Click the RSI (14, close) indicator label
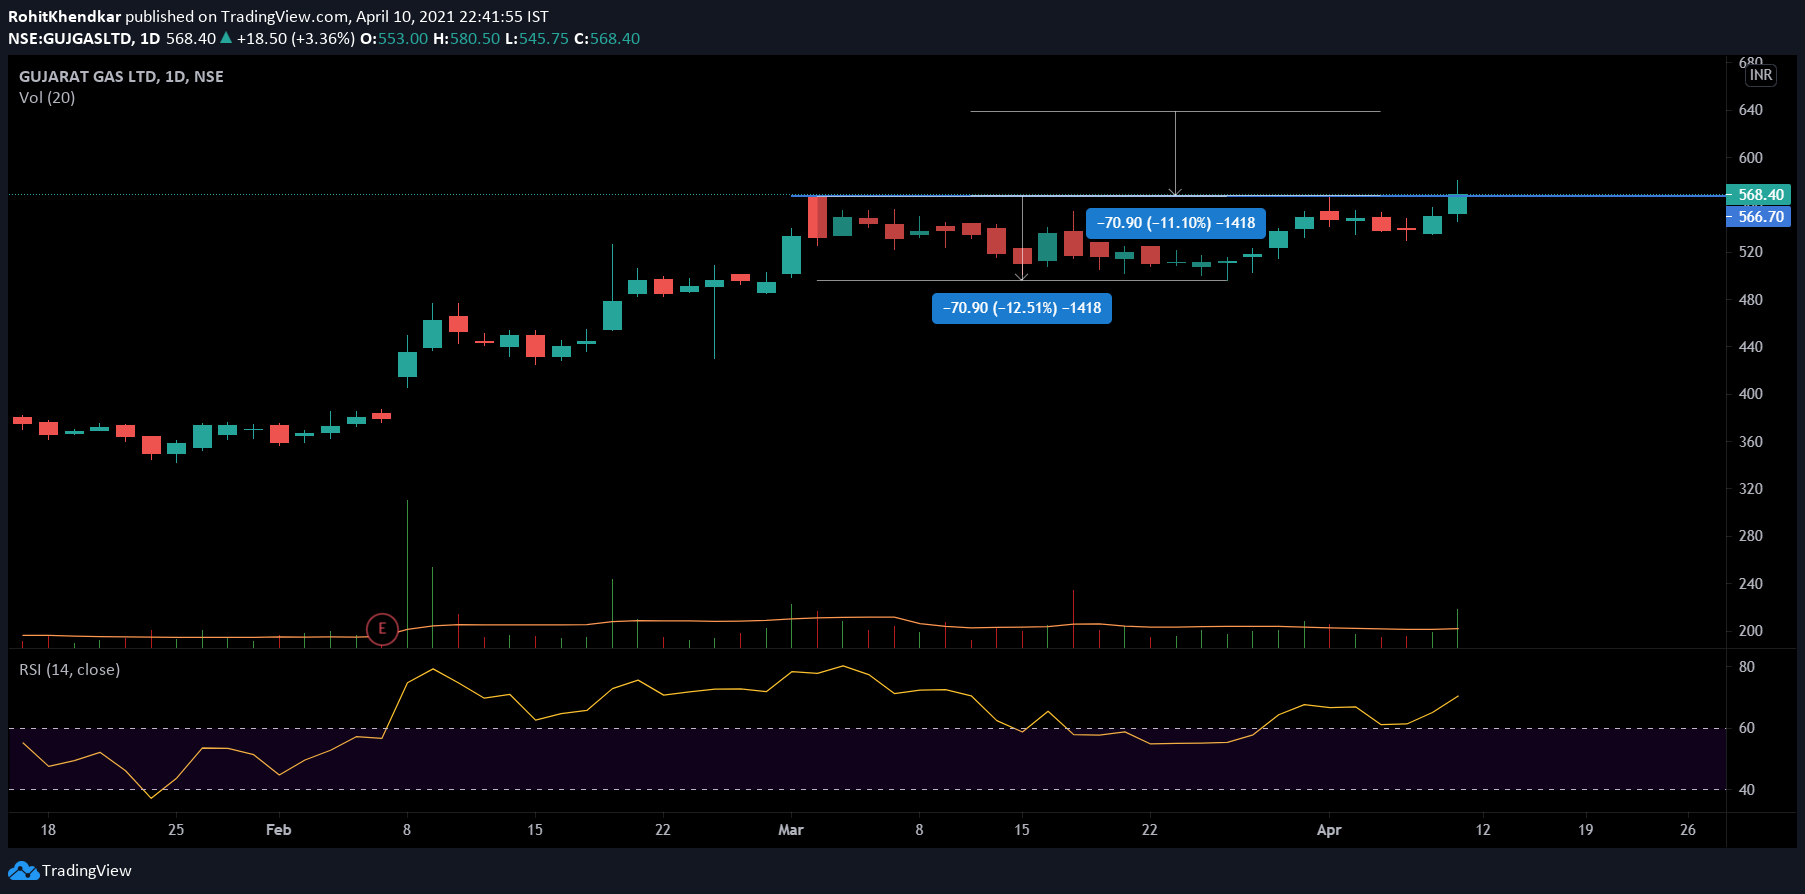This screenshot has height=894, width=1805. pos(69,670)
